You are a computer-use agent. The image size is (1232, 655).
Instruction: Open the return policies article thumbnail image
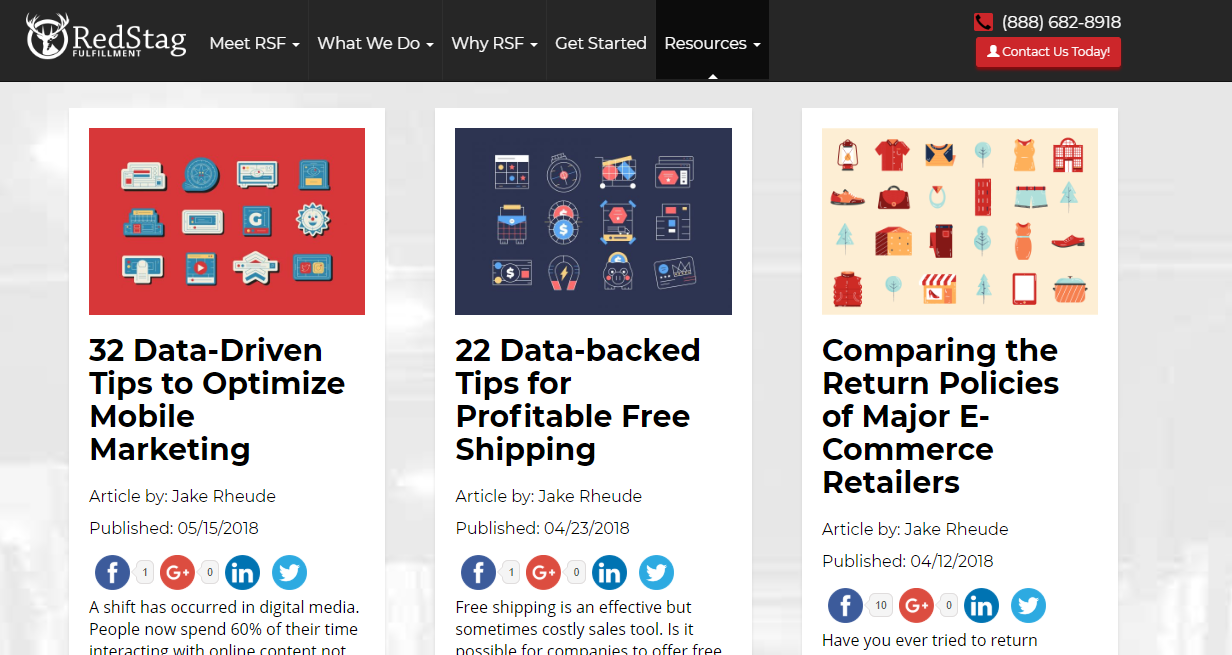pyautogui.click(x=959, y=221)
